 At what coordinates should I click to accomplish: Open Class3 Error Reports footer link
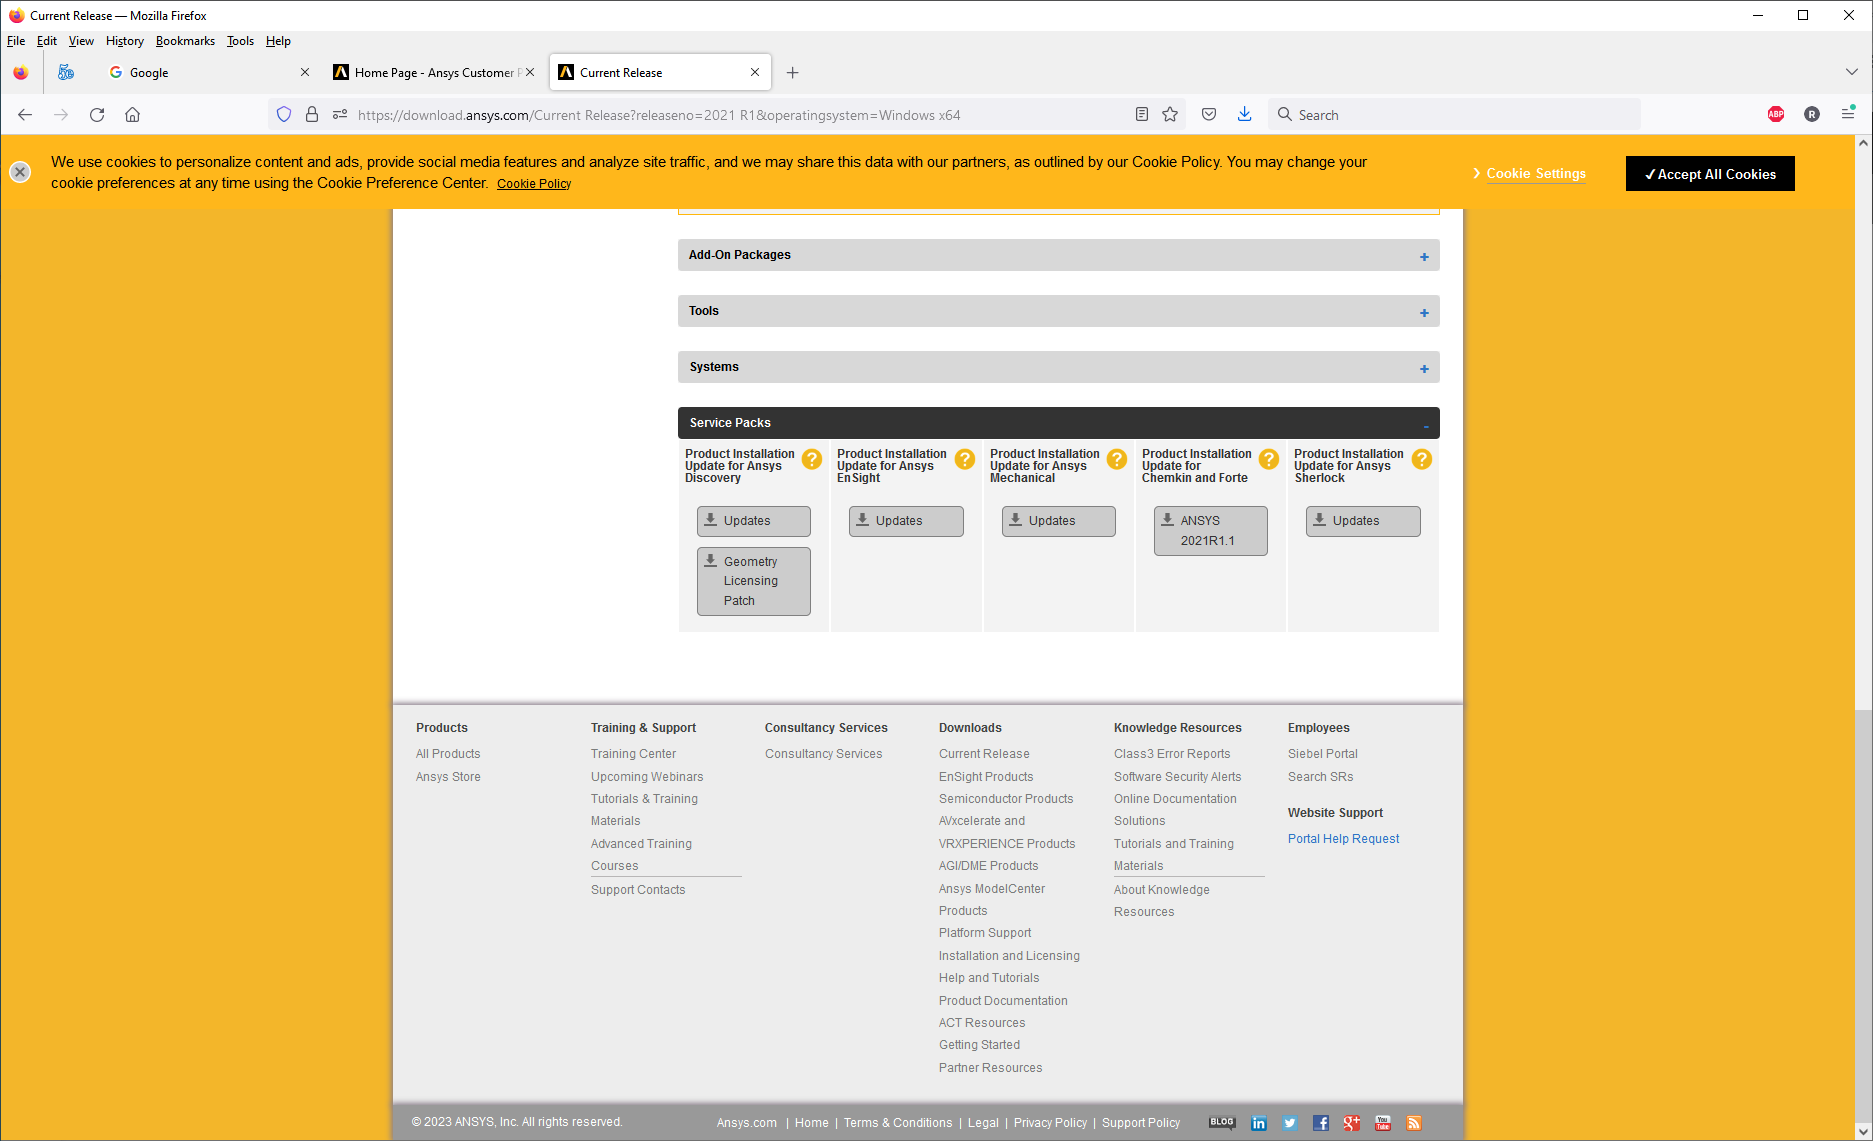[1172, 754]
